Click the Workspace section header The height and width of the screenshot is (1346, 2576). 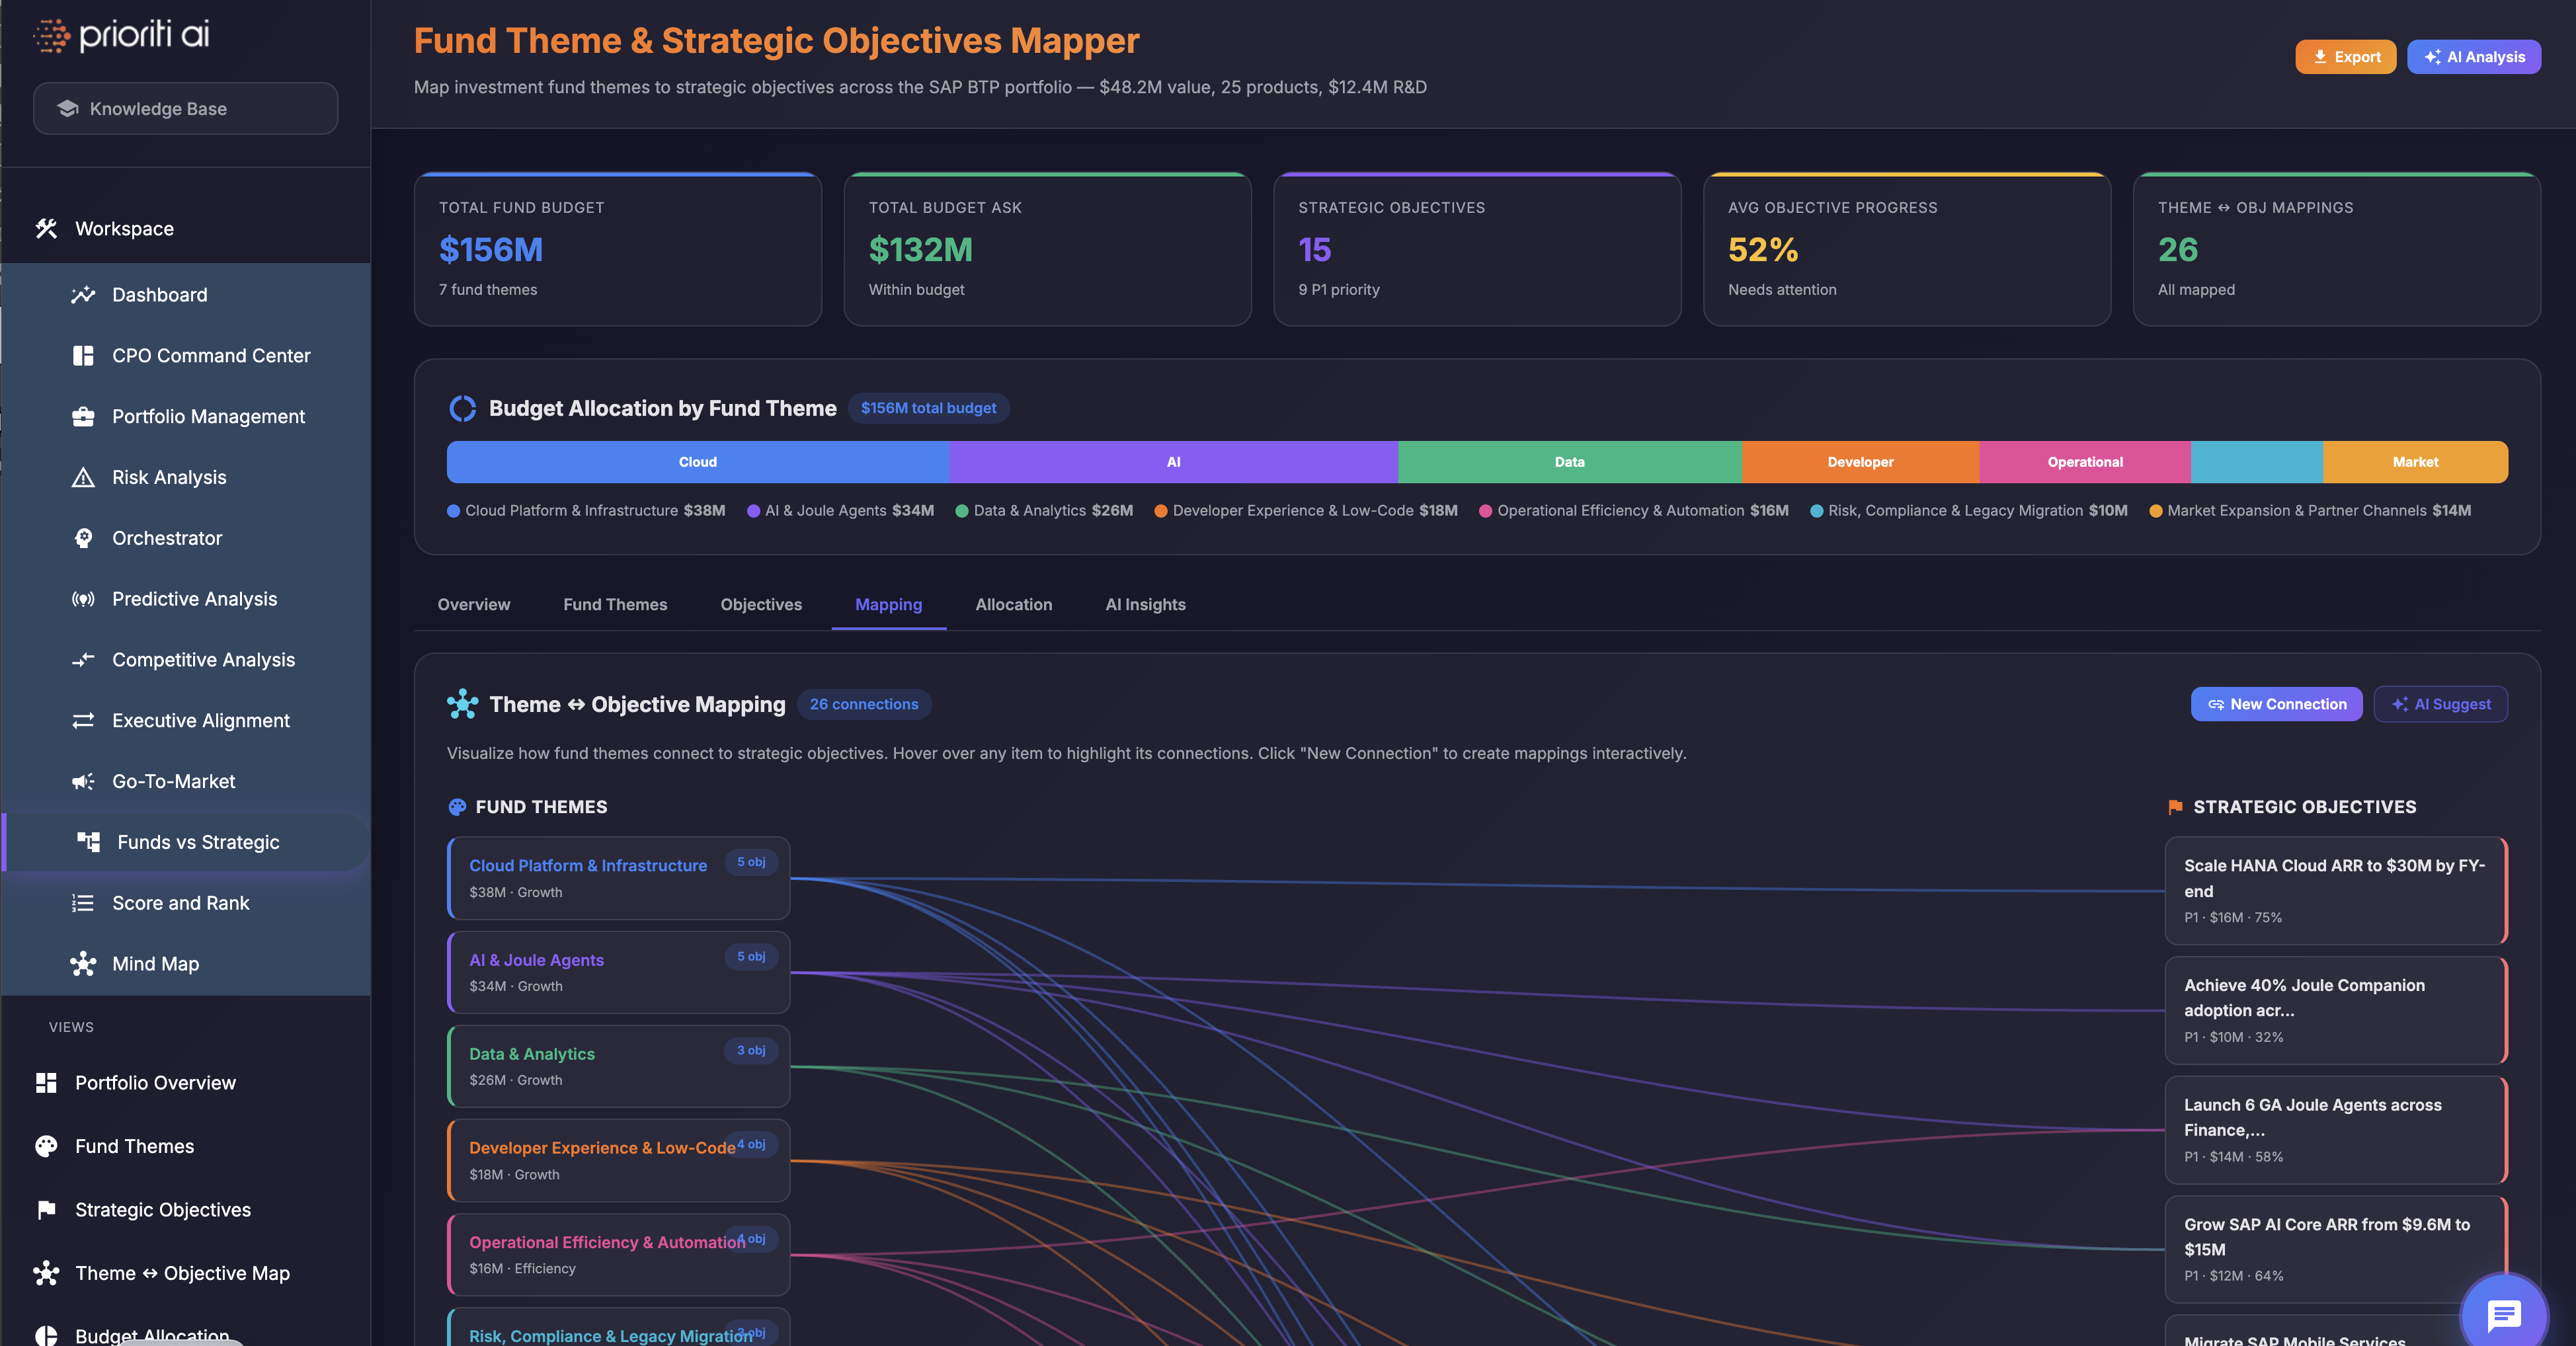[x=185, y=229]
